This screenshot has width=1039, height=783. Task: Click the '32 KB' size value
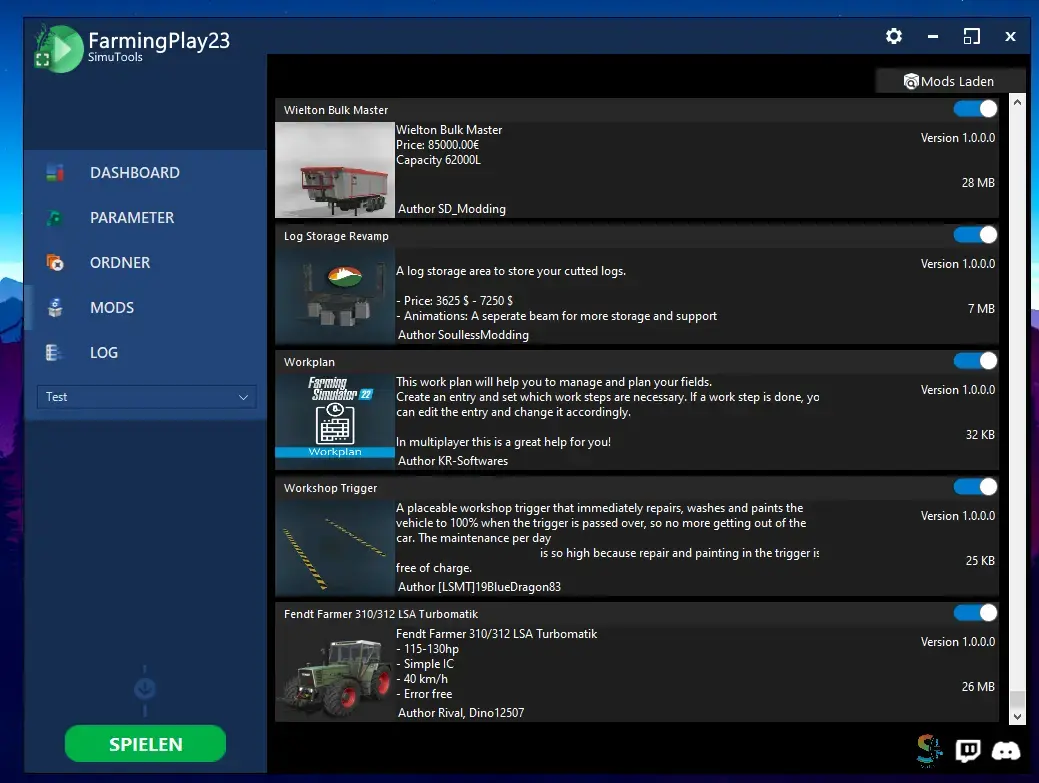(x=979, y=435)
